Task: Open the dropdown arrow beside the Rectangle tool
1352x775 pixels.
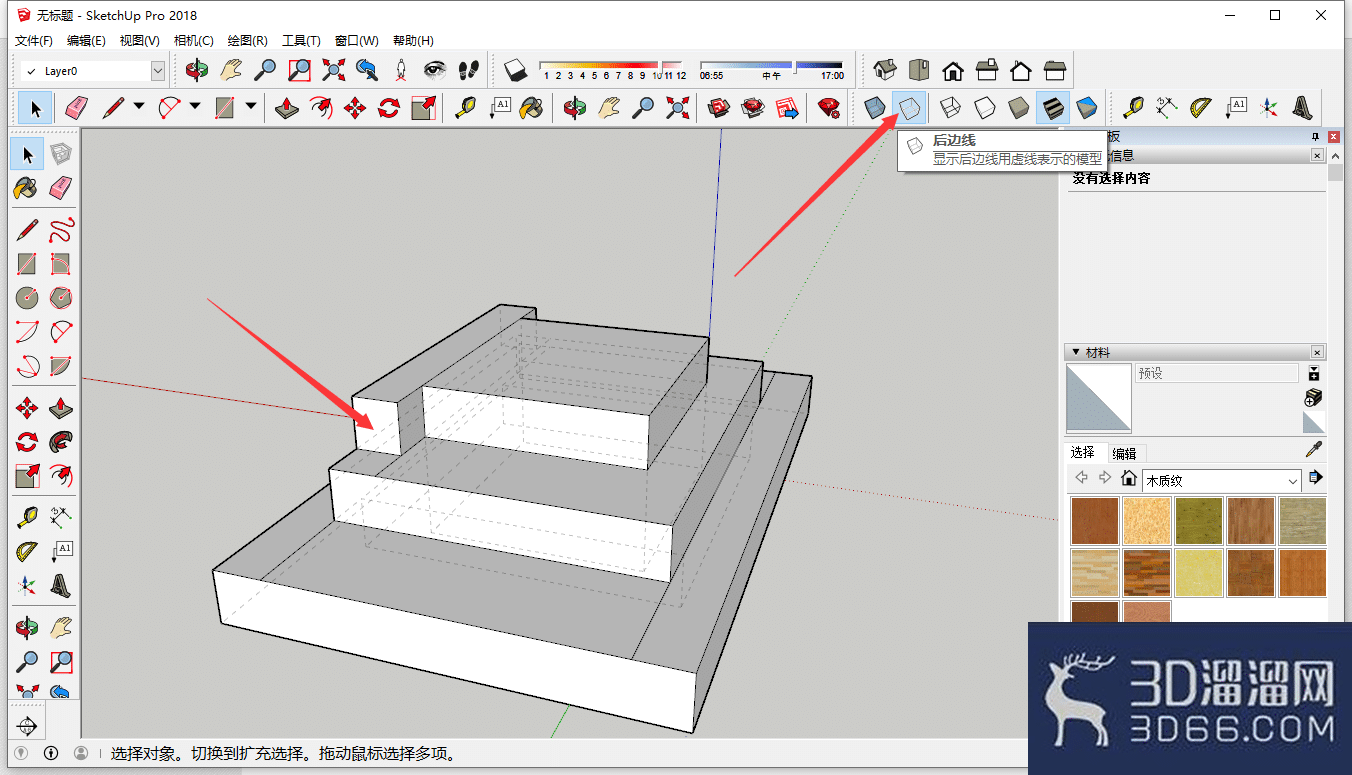Action: (251, 107)
